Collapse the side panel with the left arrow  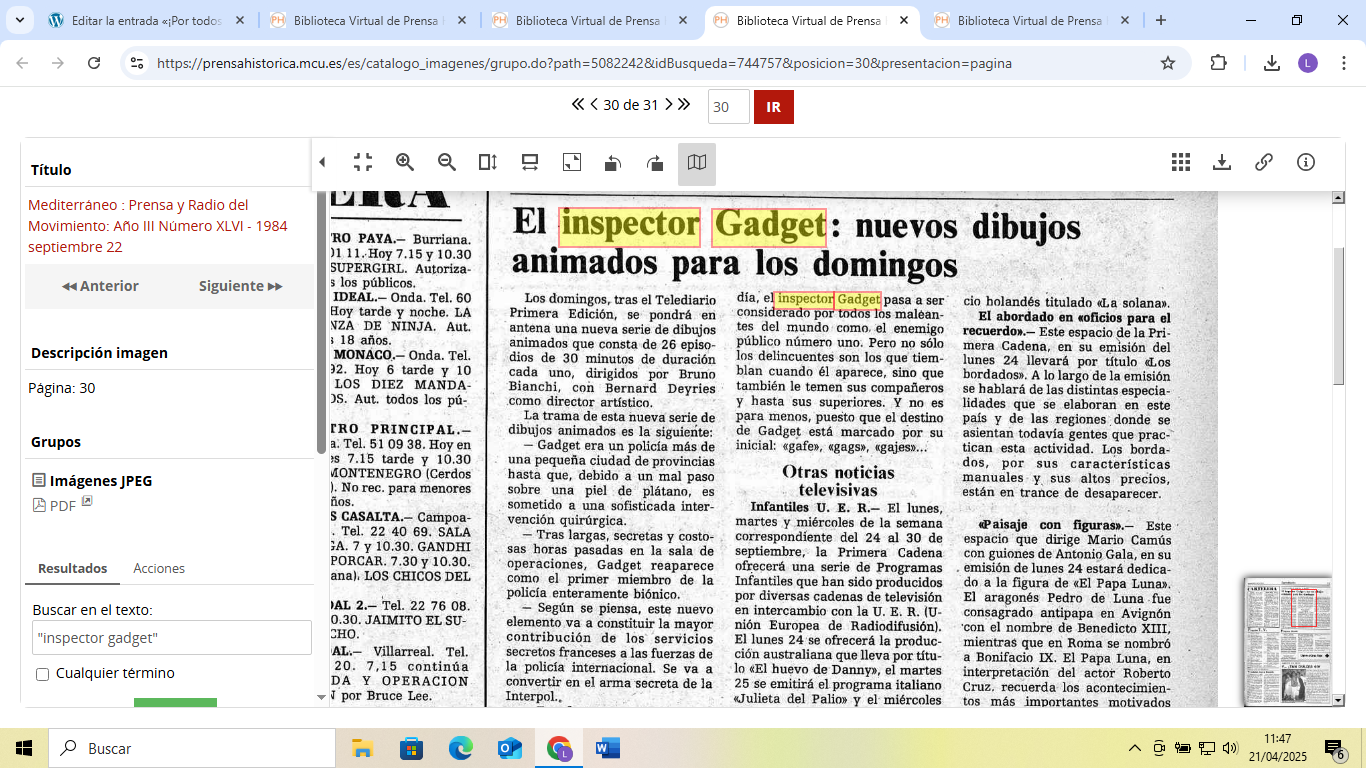(322, 162)
